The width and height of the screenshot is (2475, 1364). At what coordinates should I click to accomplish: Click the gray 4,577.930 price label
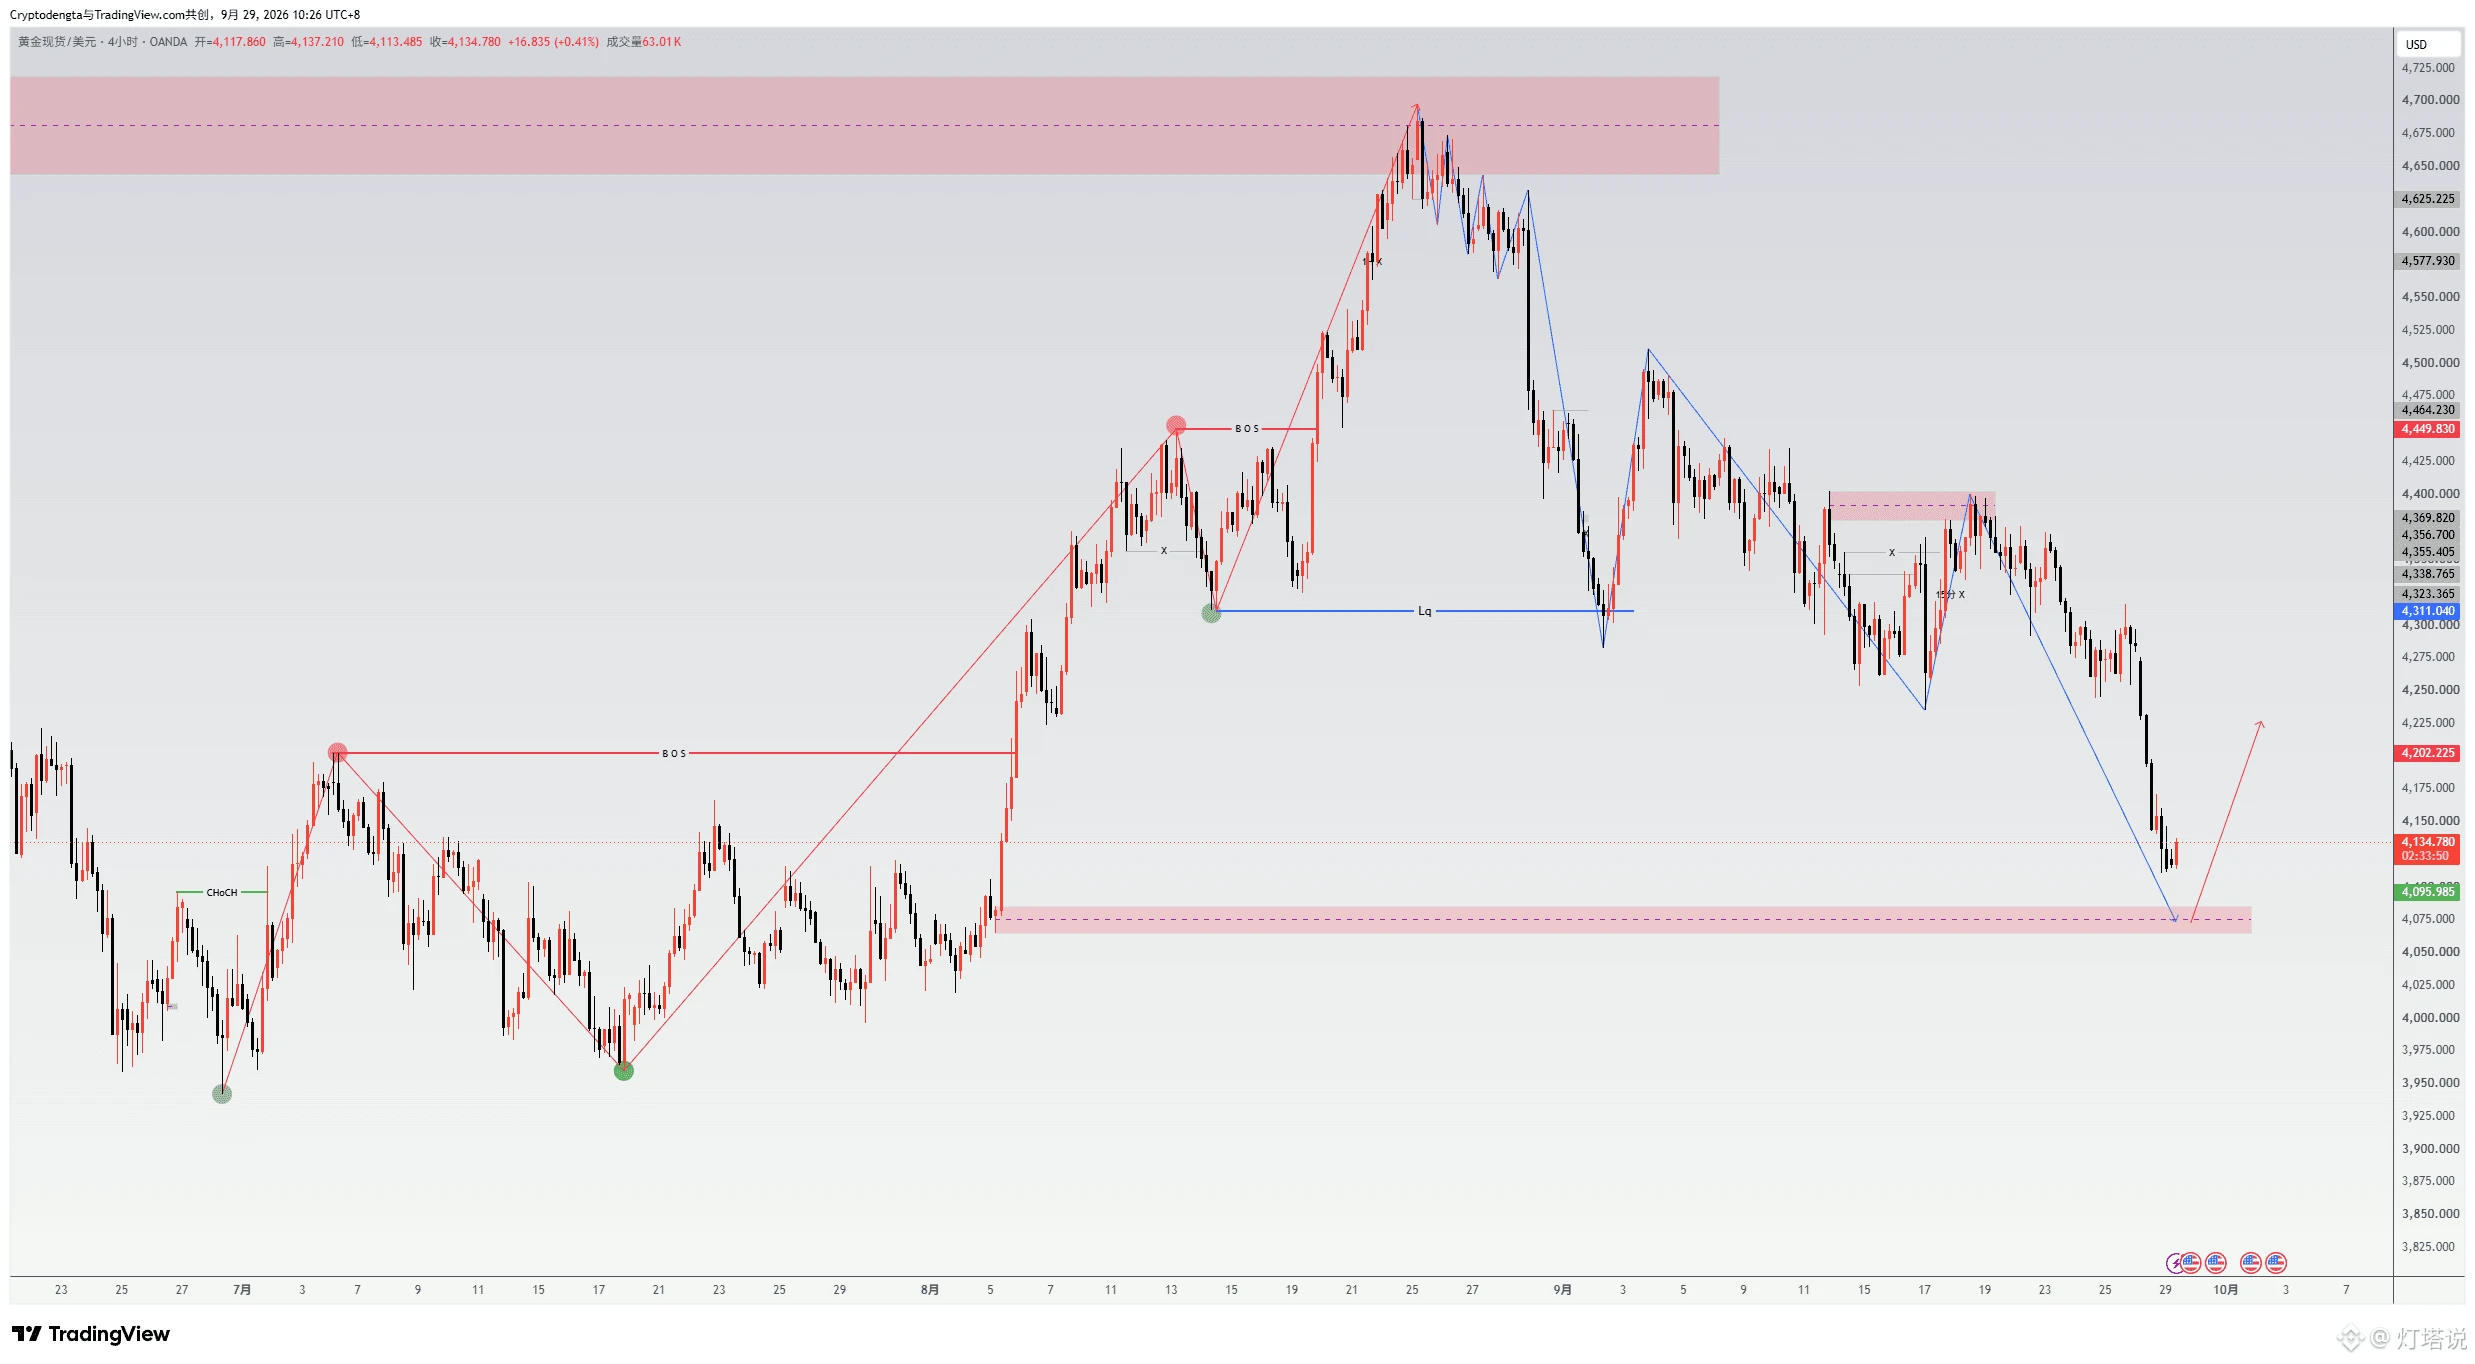(x=2427, y=261)
